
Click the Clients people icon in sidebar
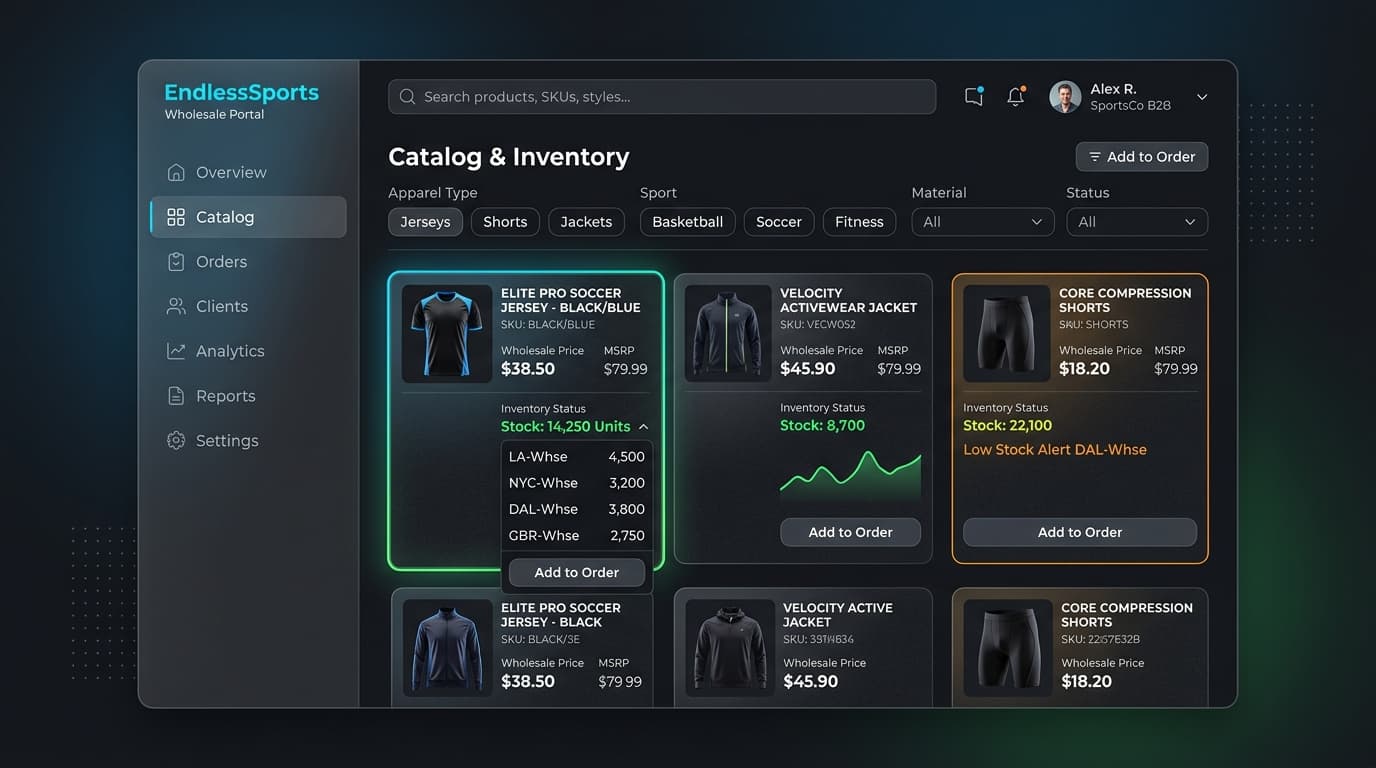tap(176, 307)
